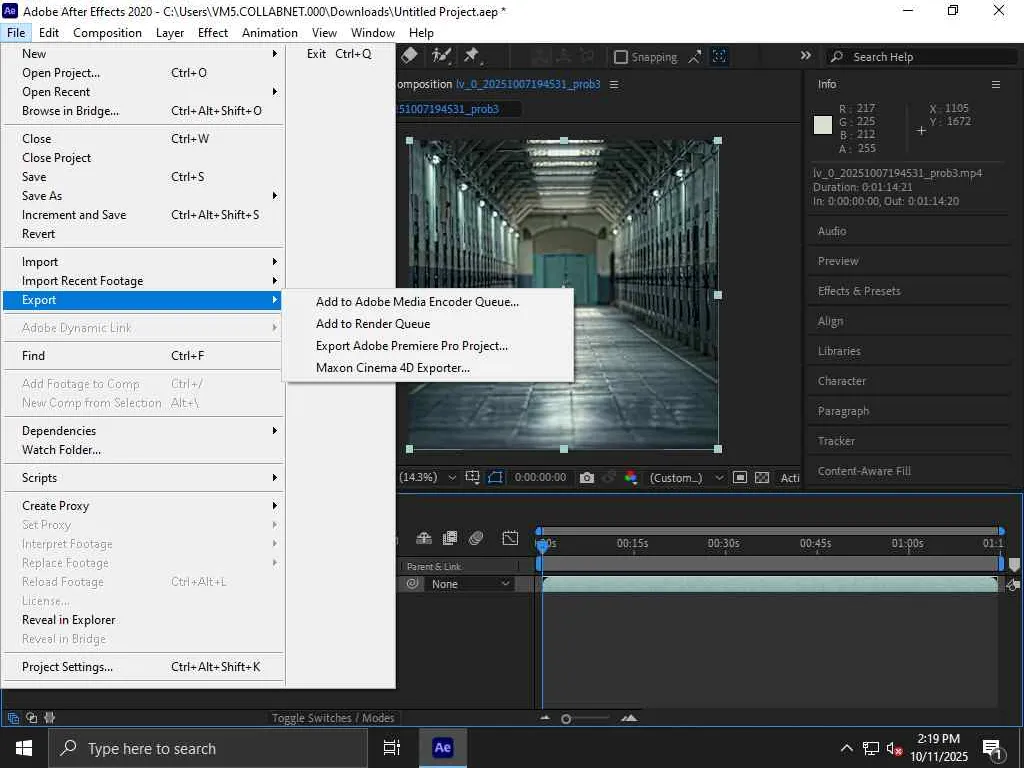Toggle the transparency grid button
This screenshot has width=1024, height=768.
click(x=762, y=478)
